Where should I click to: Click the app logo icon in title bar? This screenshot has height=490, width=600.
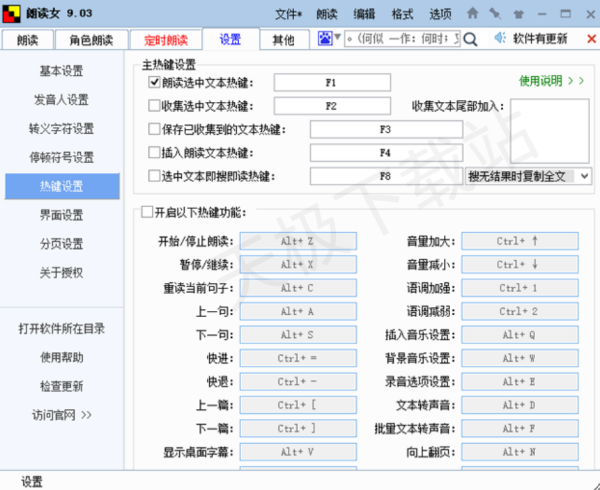[11, 13]
